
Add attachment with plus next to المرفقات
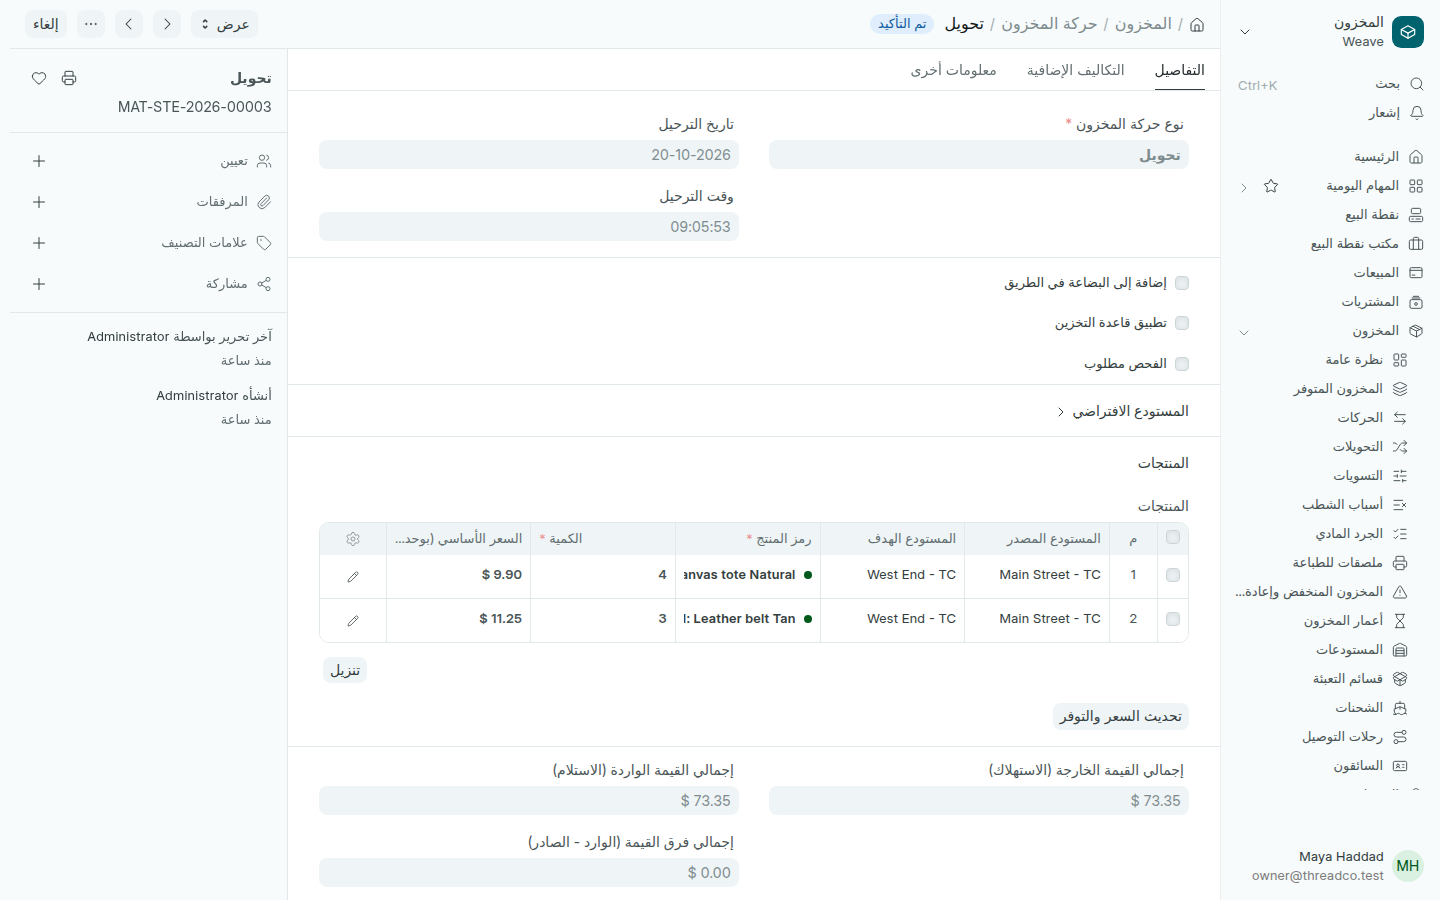point(39,202)
